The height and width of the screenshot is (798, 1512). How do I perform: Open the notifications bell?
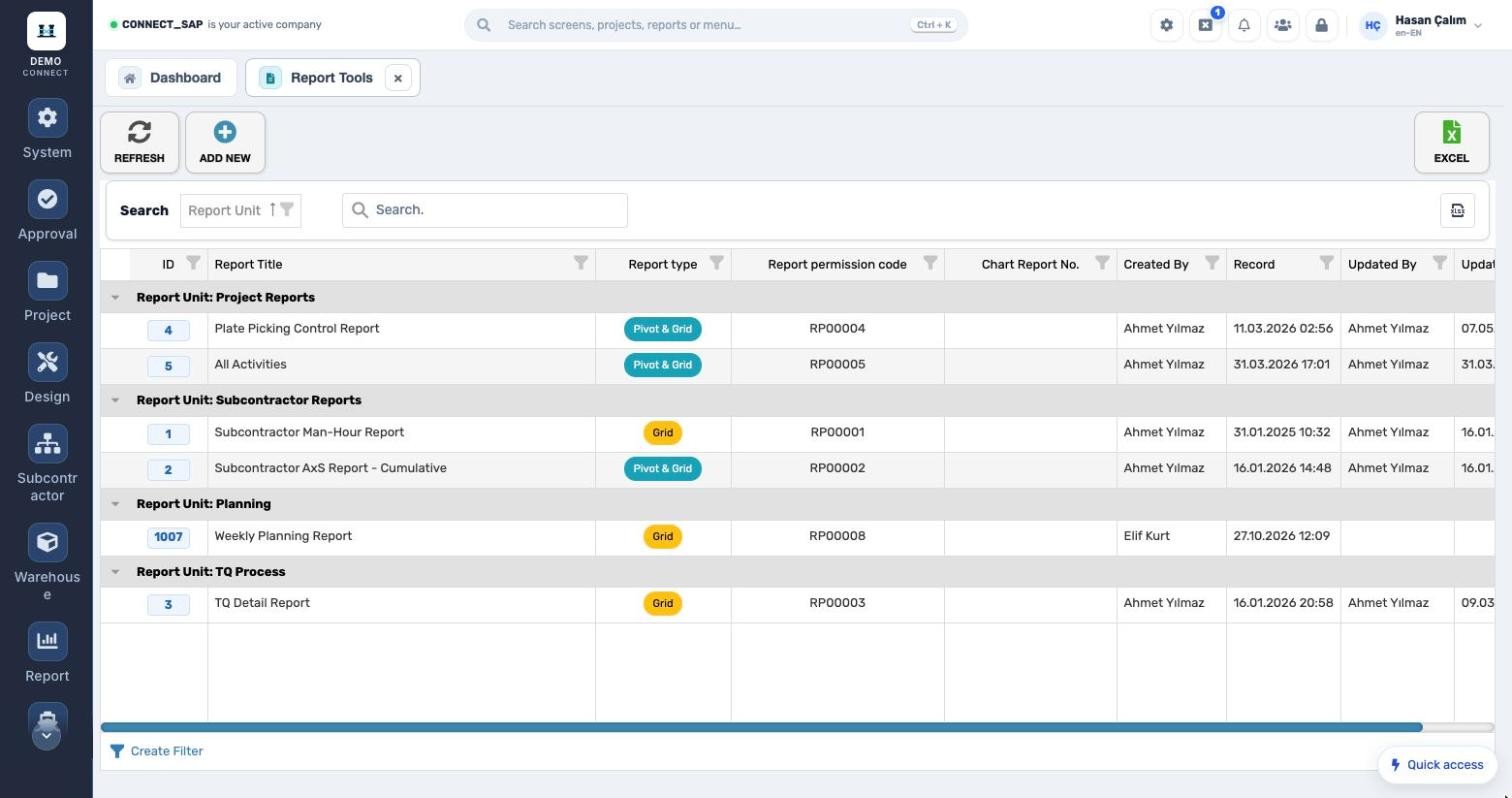tap(1244, 25)
